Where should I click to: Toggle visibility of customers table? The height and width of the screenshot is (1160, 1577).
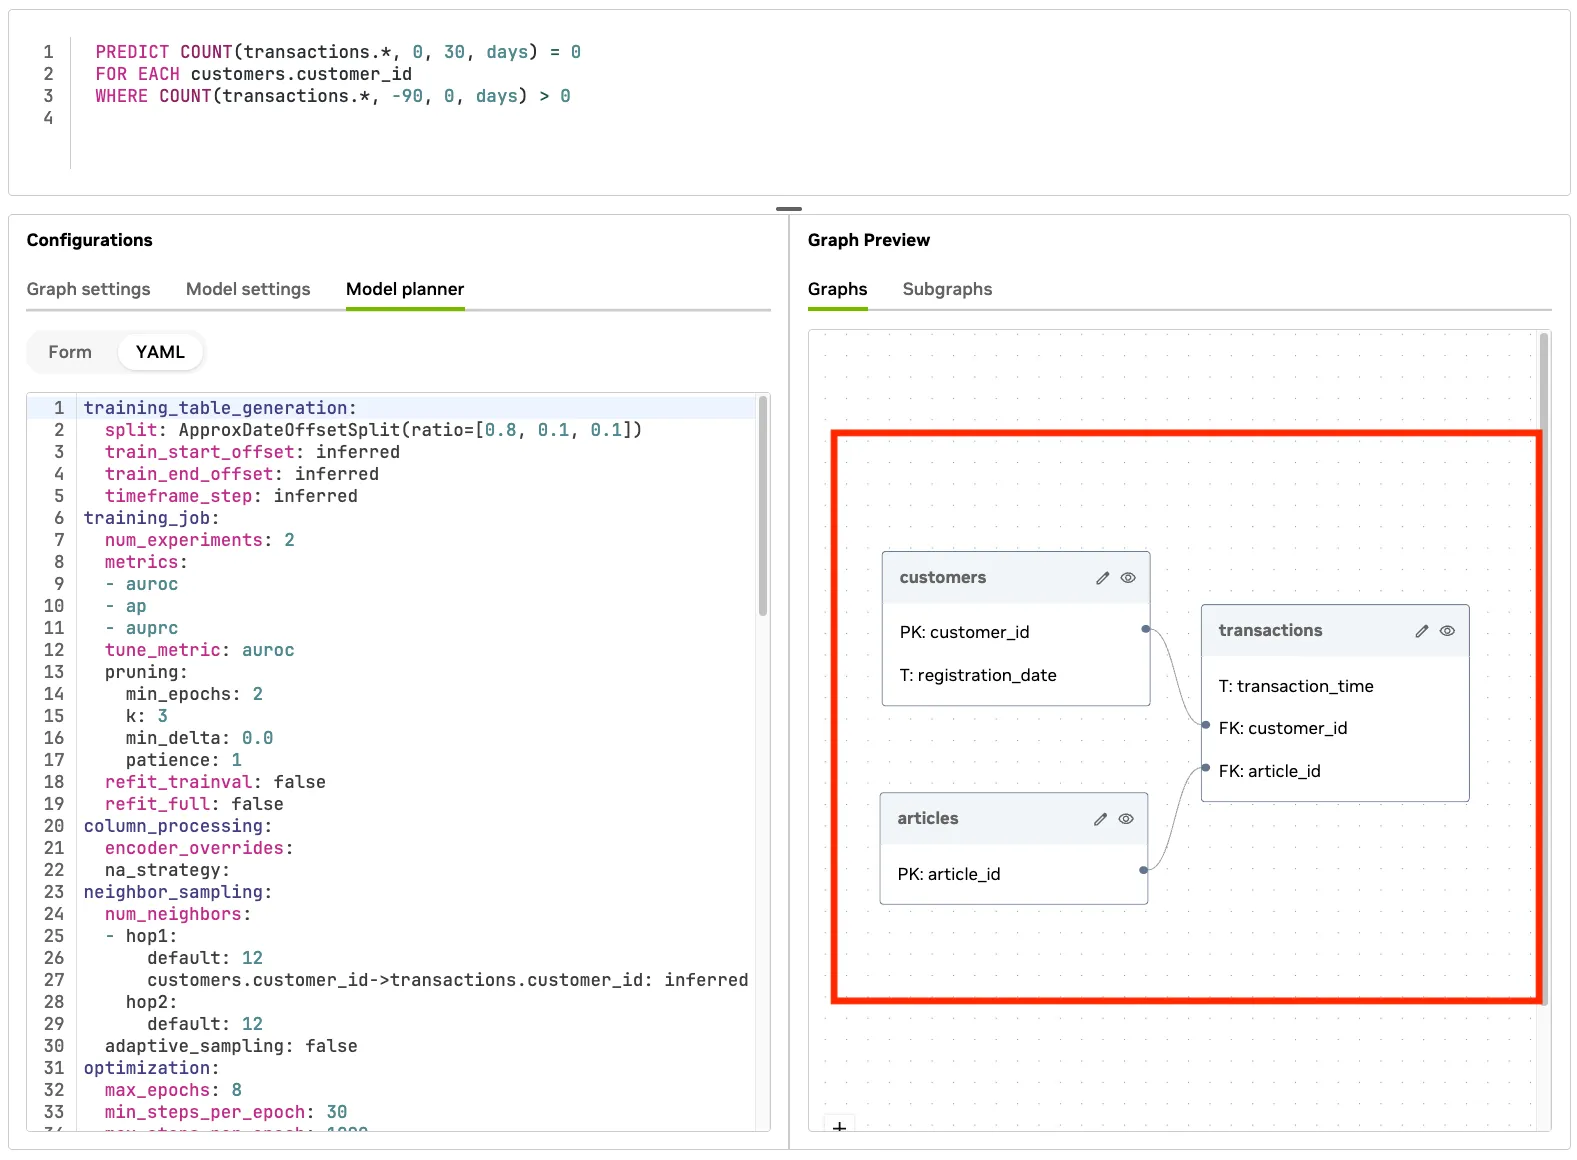[1128, 578]
